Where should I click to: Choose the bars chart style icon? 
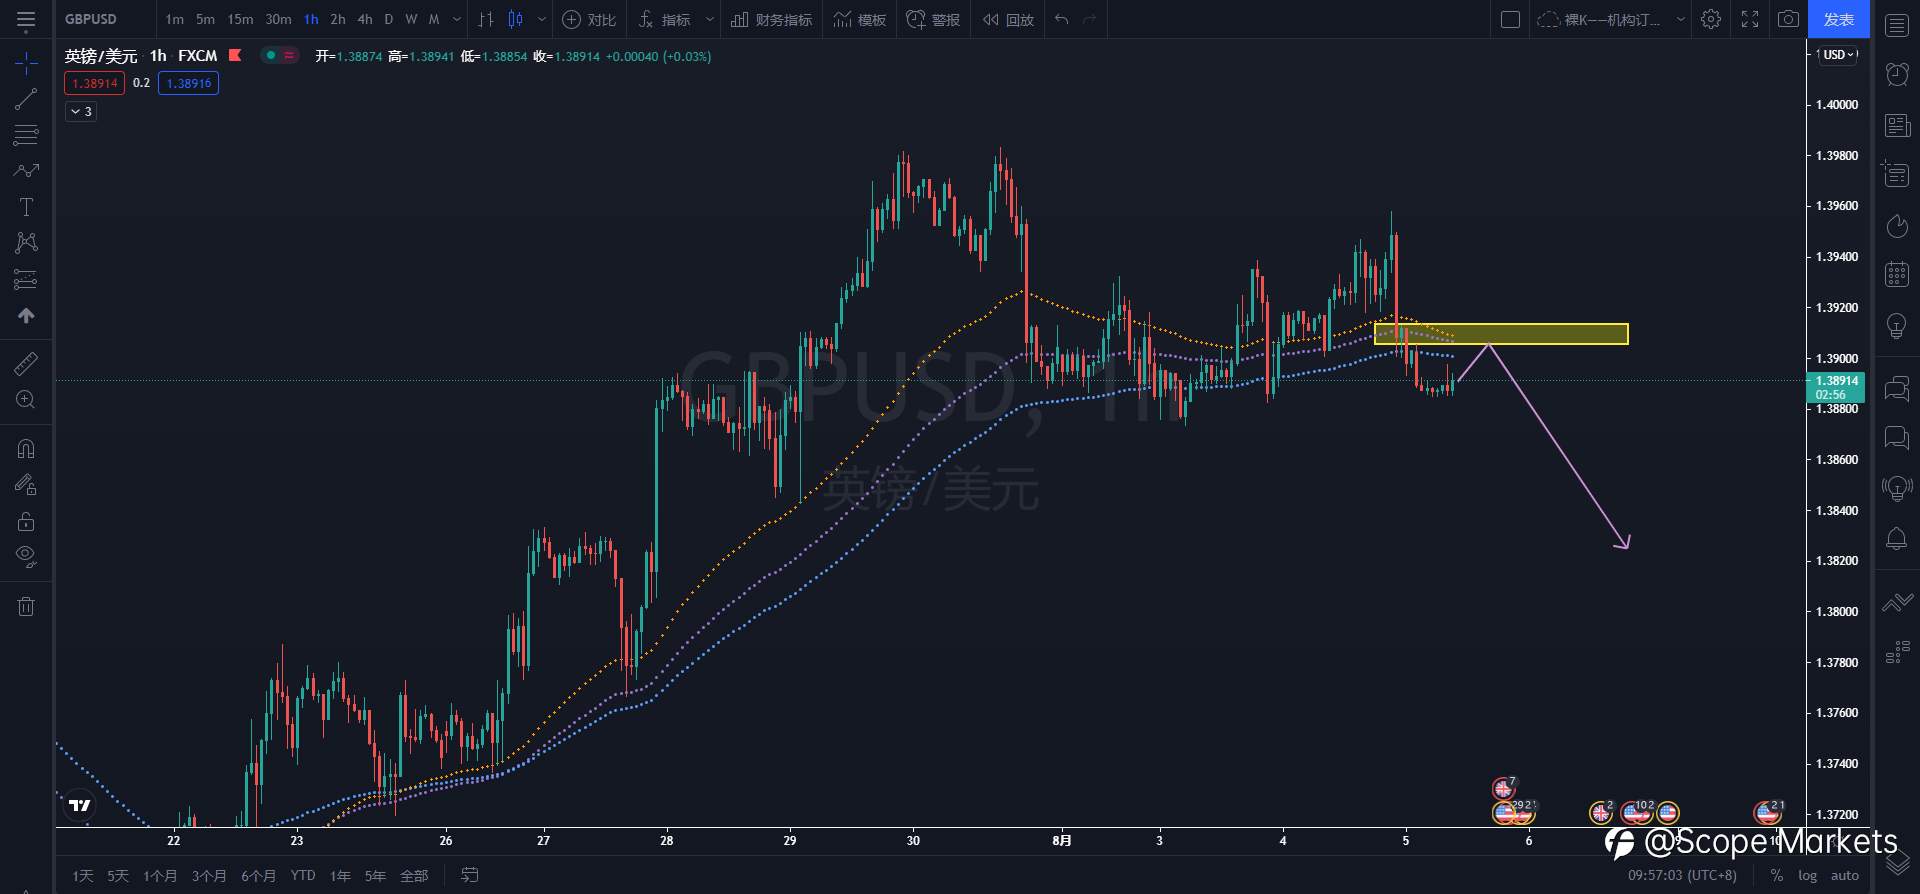[486, 19]
